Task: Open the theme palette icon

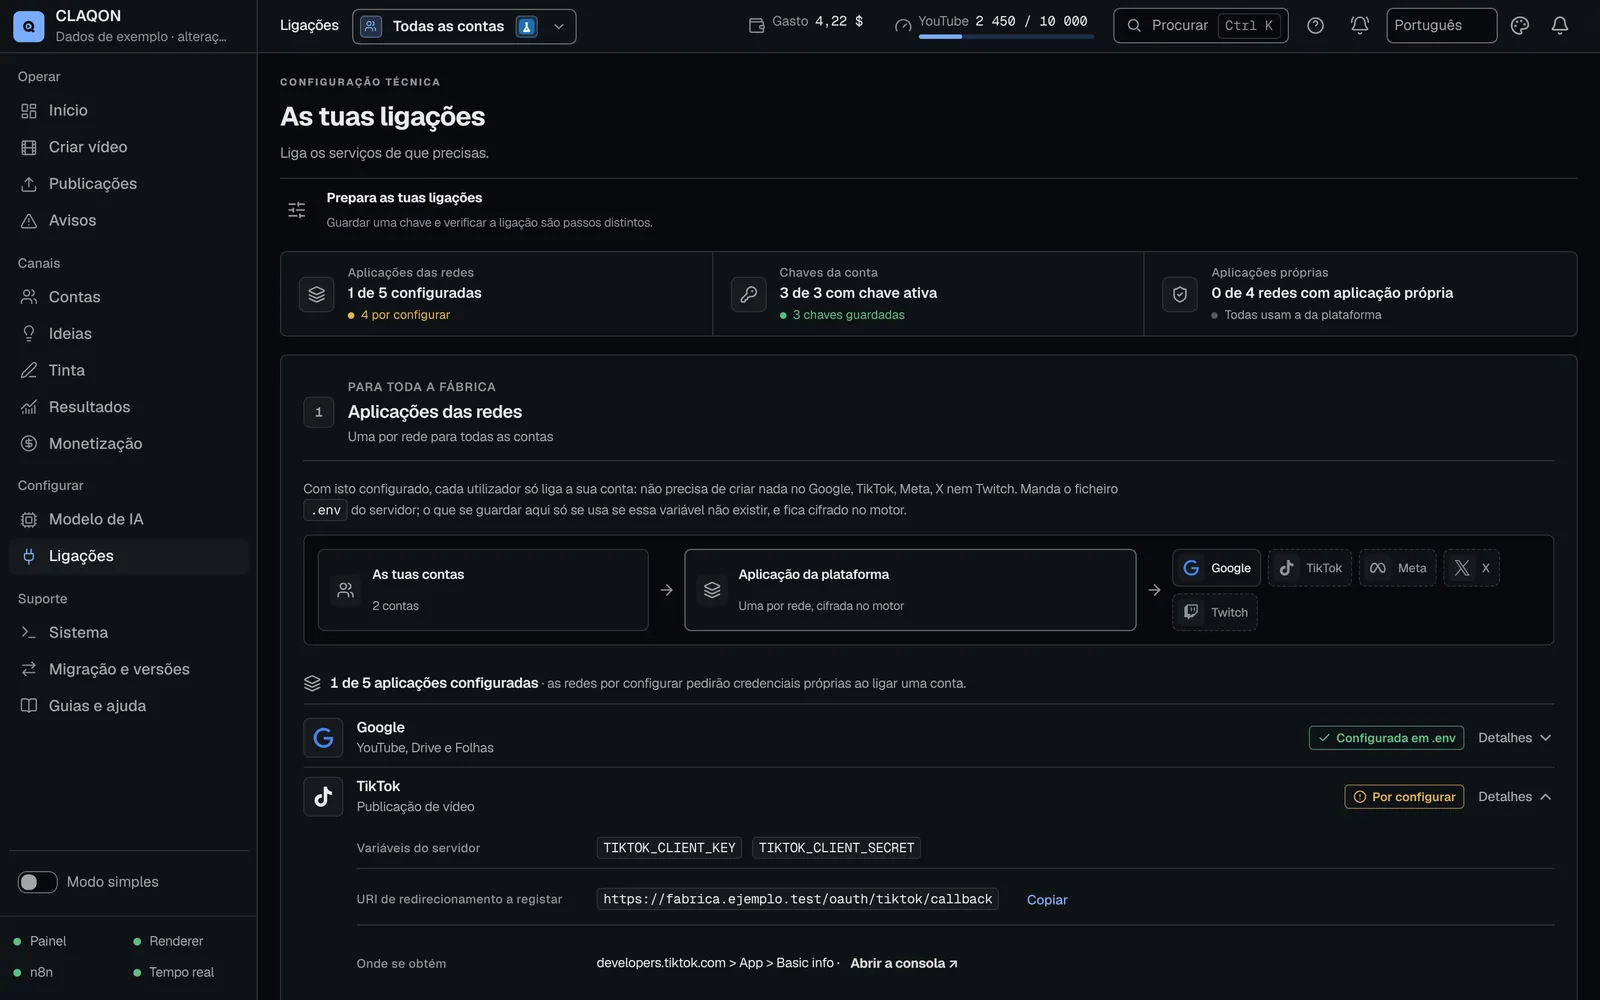Action: click(1520, 26)
